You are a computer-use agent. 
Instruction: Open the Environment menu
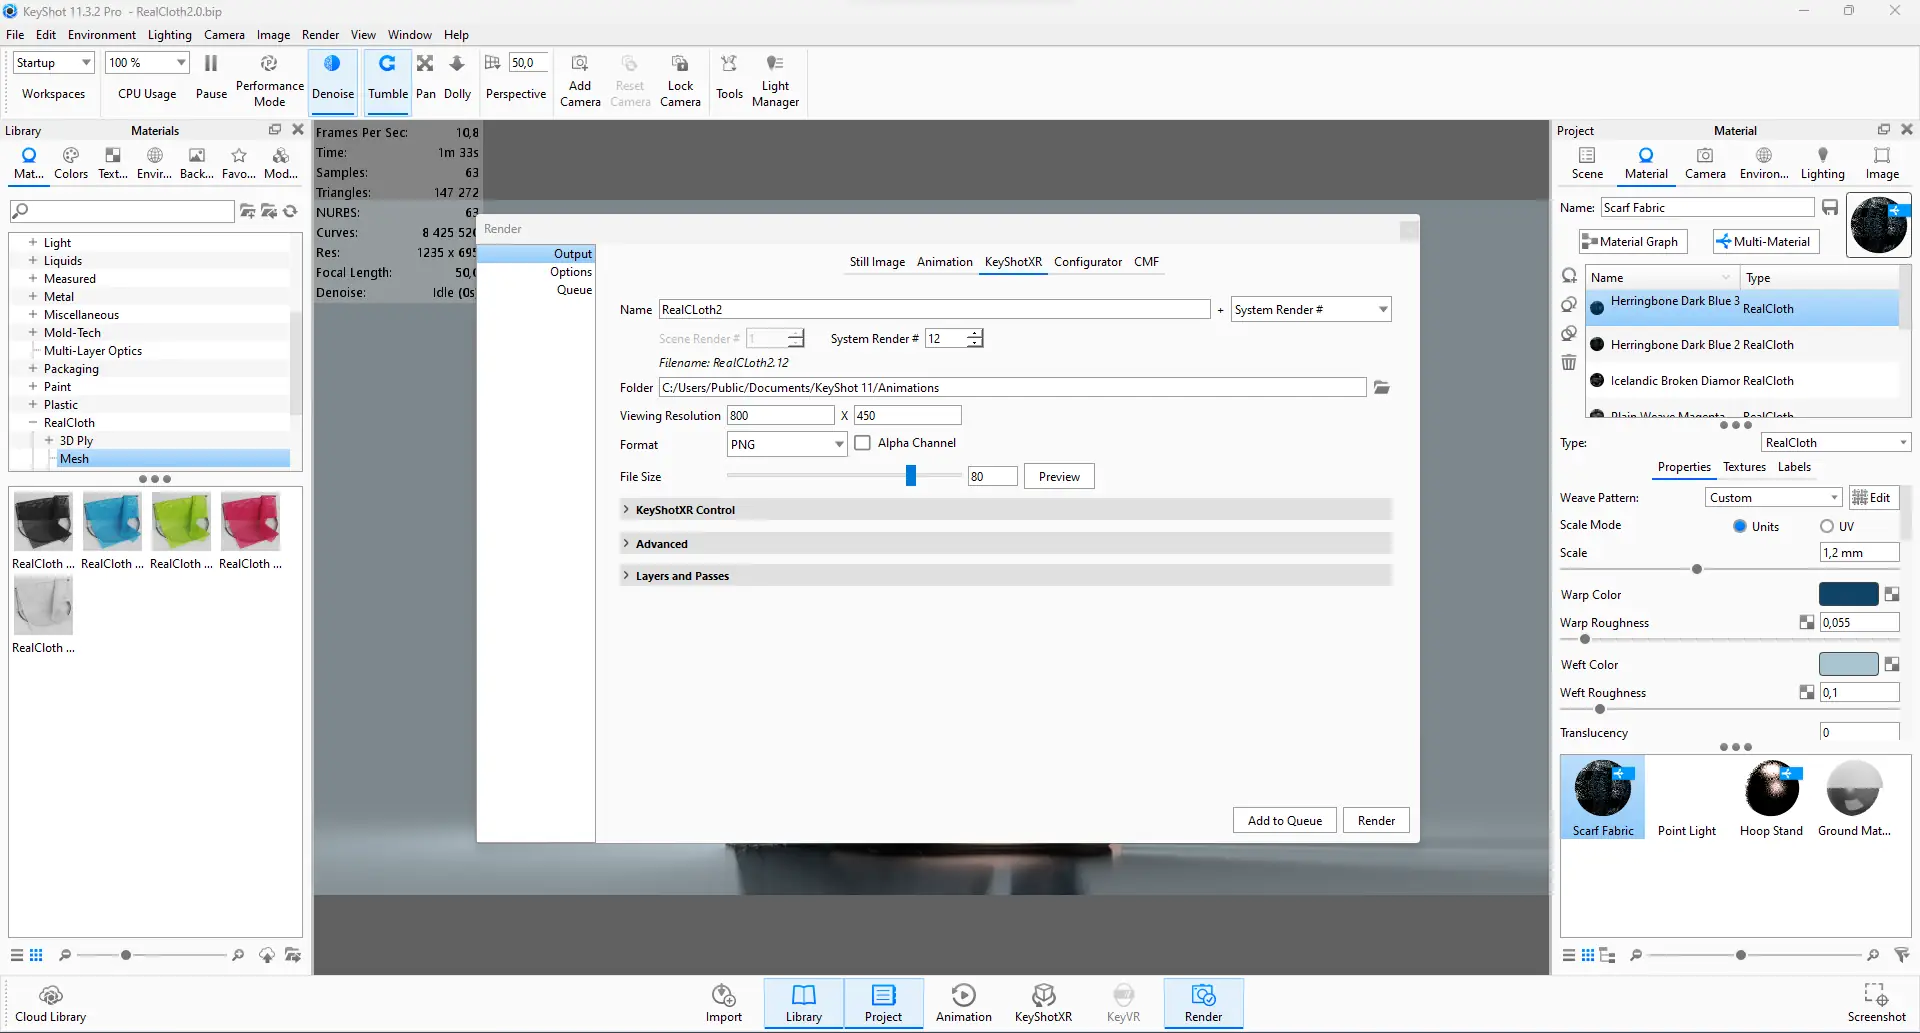click(x=101, y=35)
